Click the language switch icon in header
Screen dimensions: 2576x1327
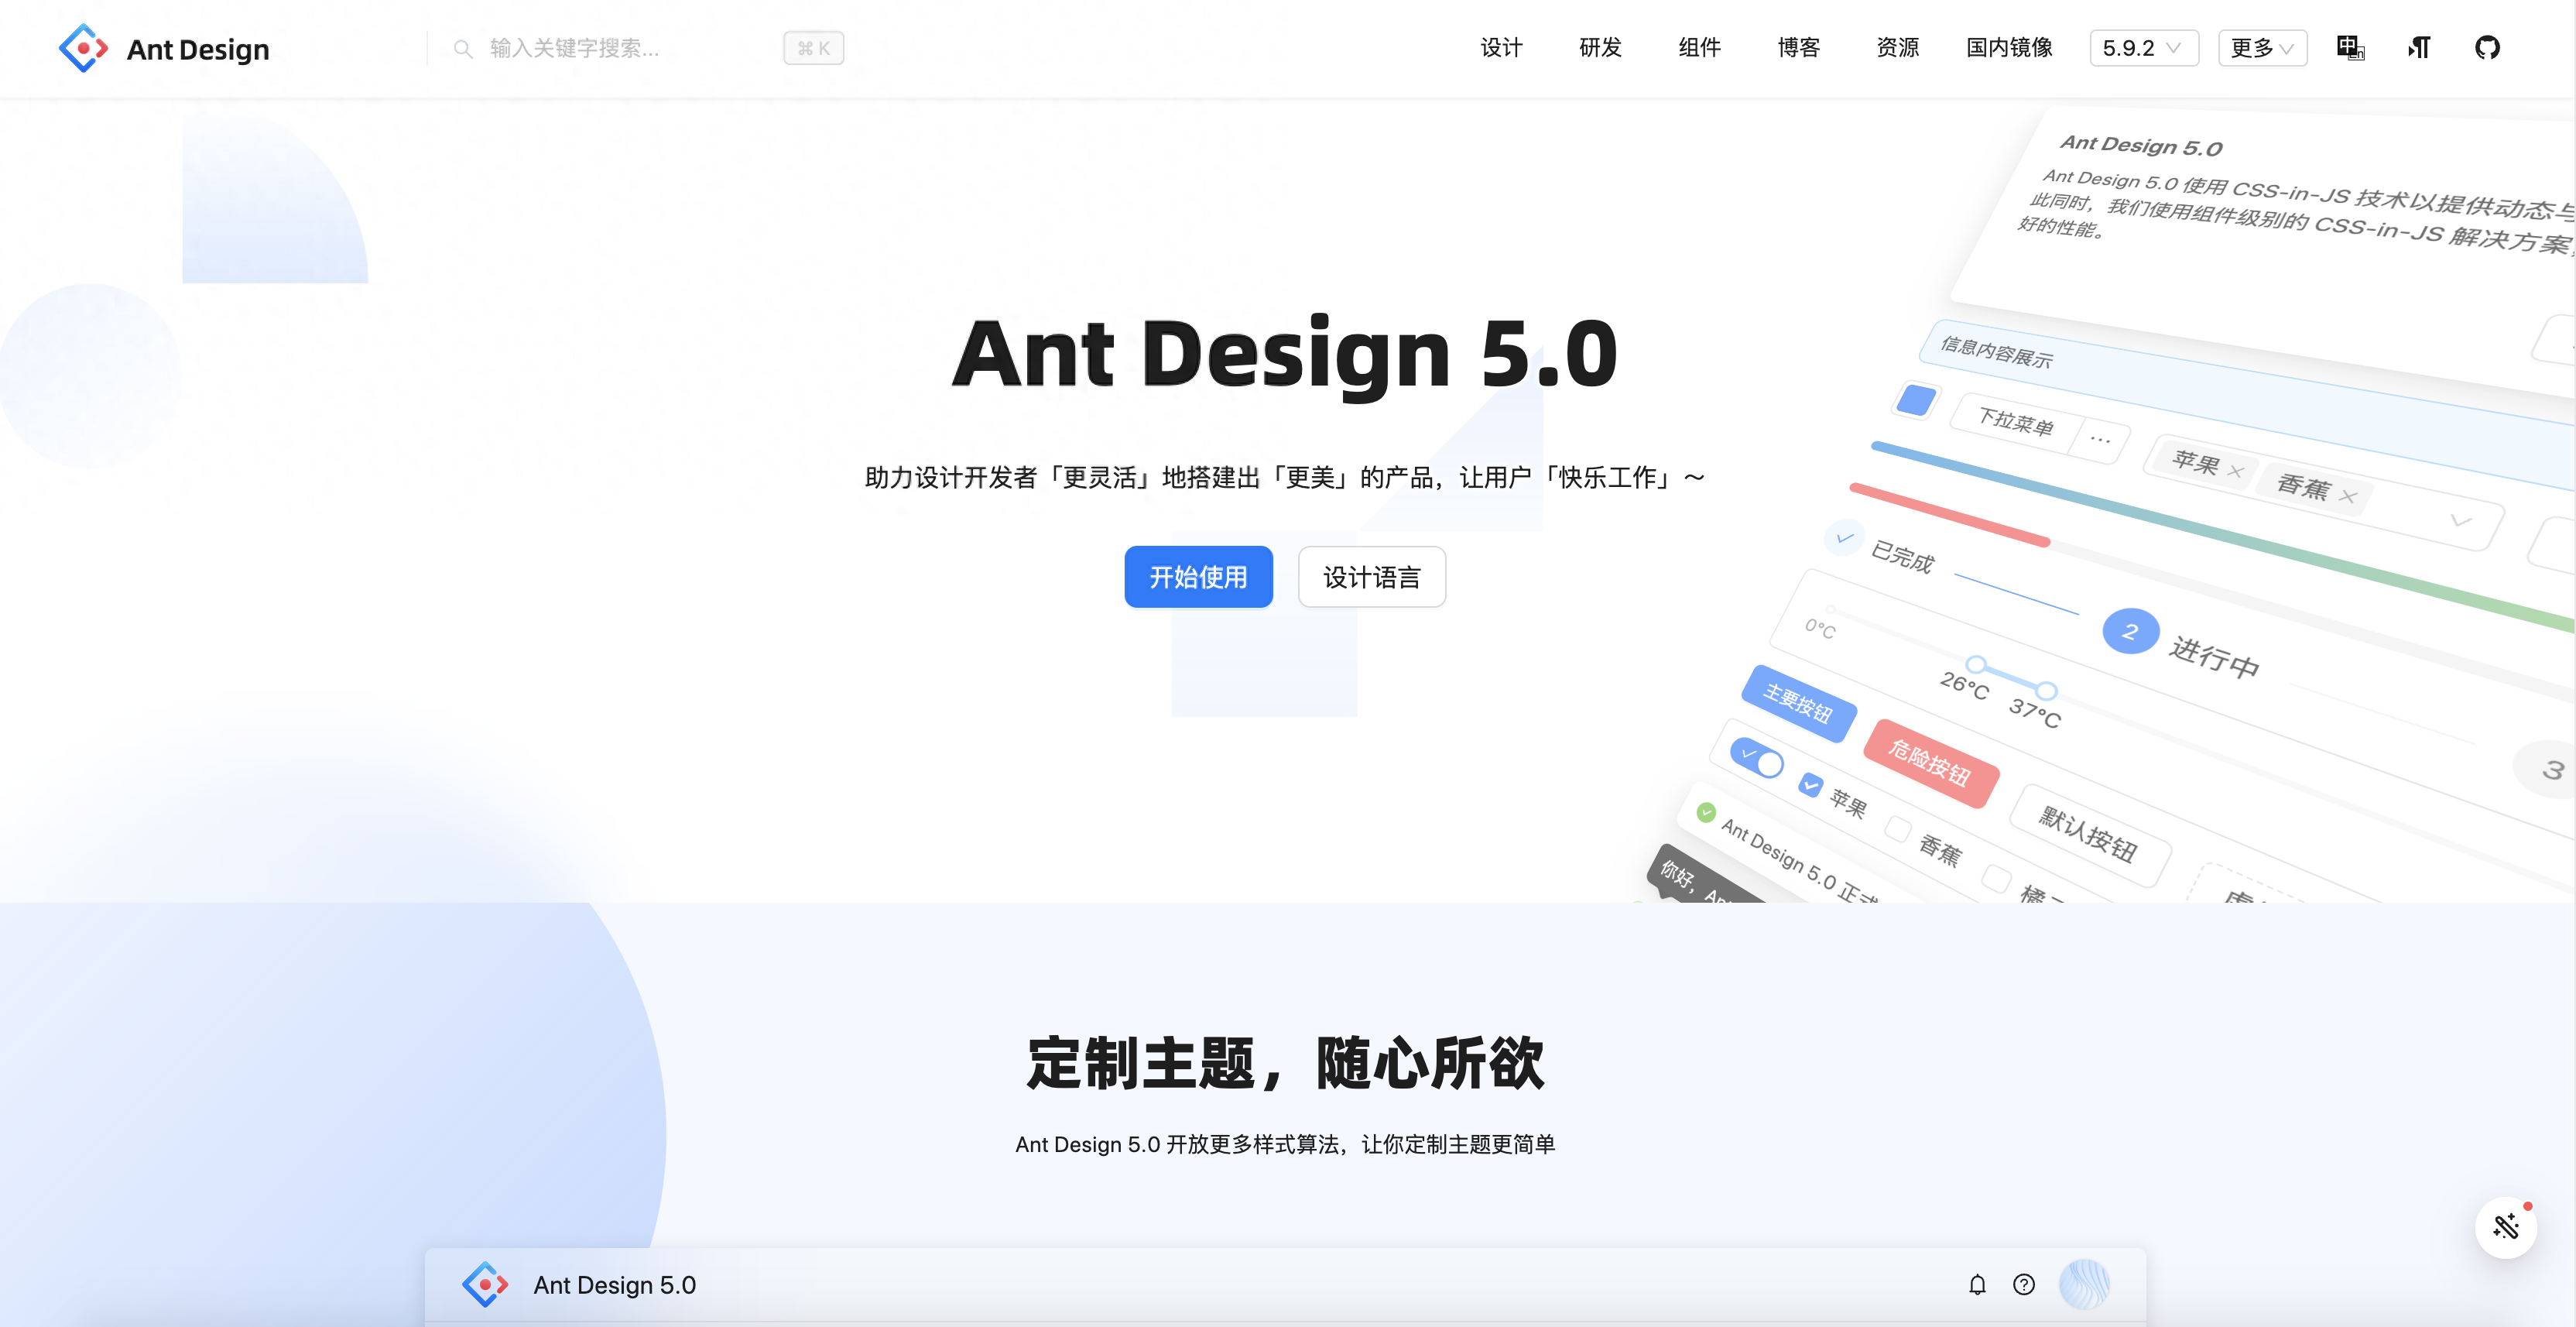[x=2350, y=48]
